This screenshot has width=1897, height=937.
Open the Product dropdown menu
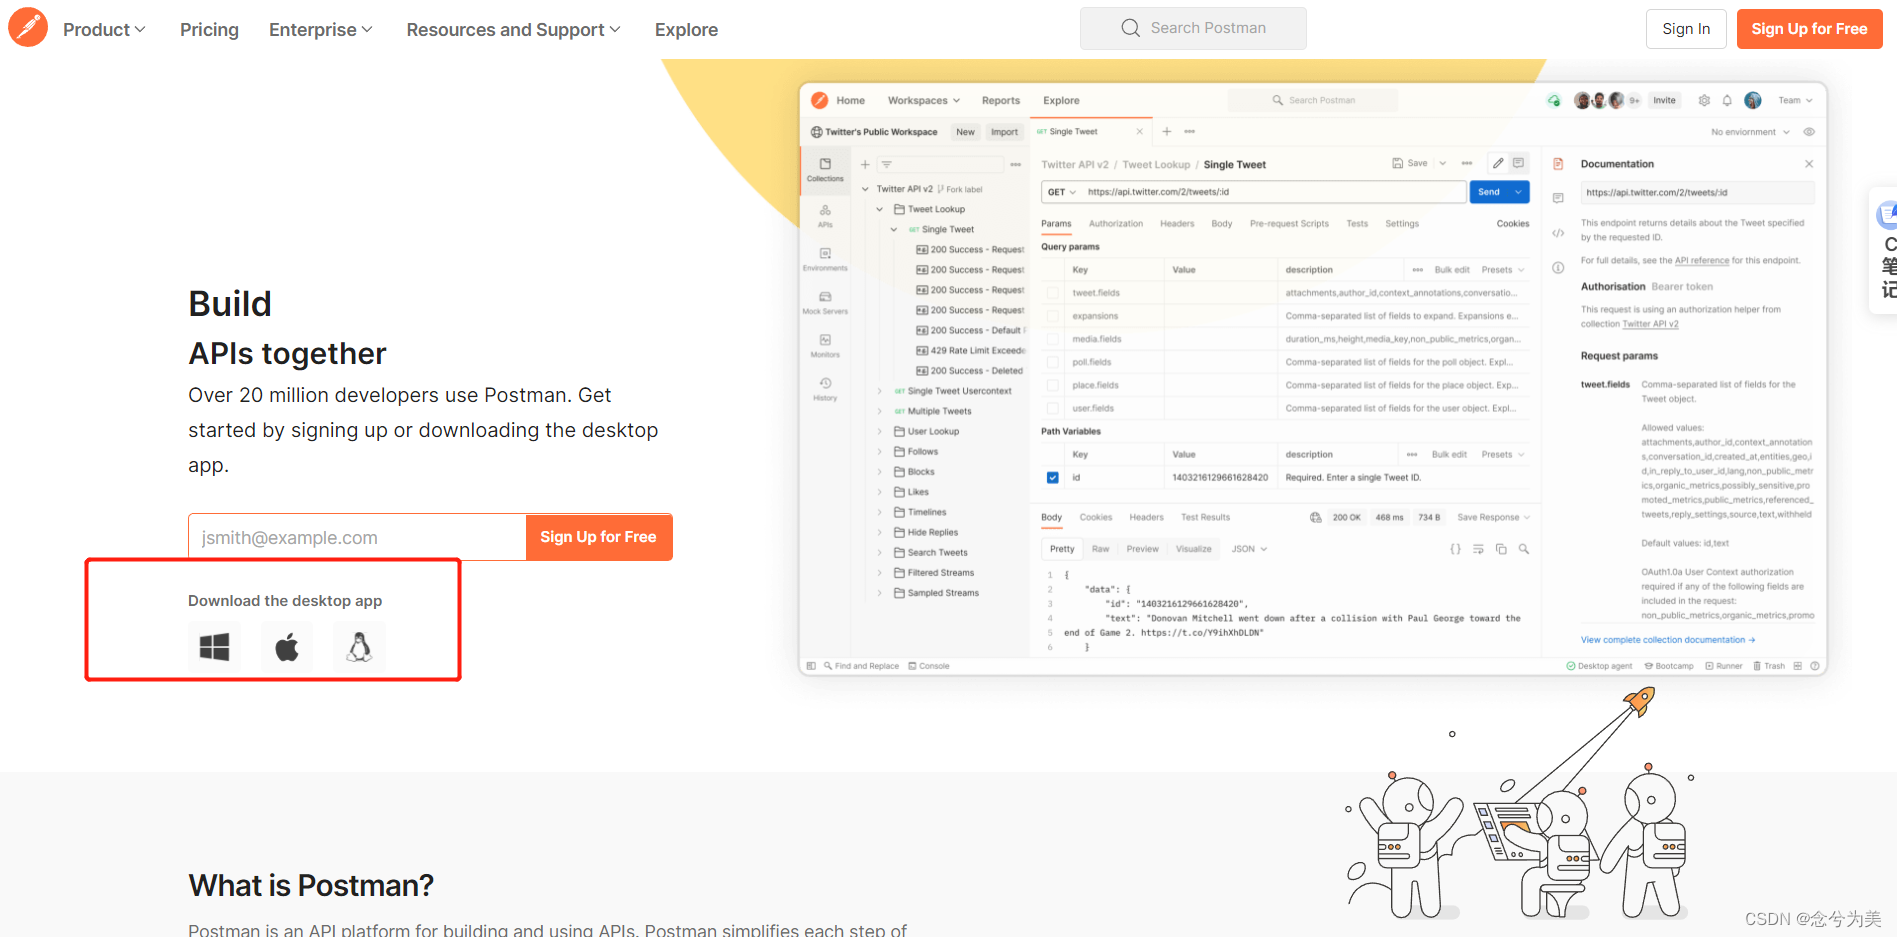pos(104,30)
